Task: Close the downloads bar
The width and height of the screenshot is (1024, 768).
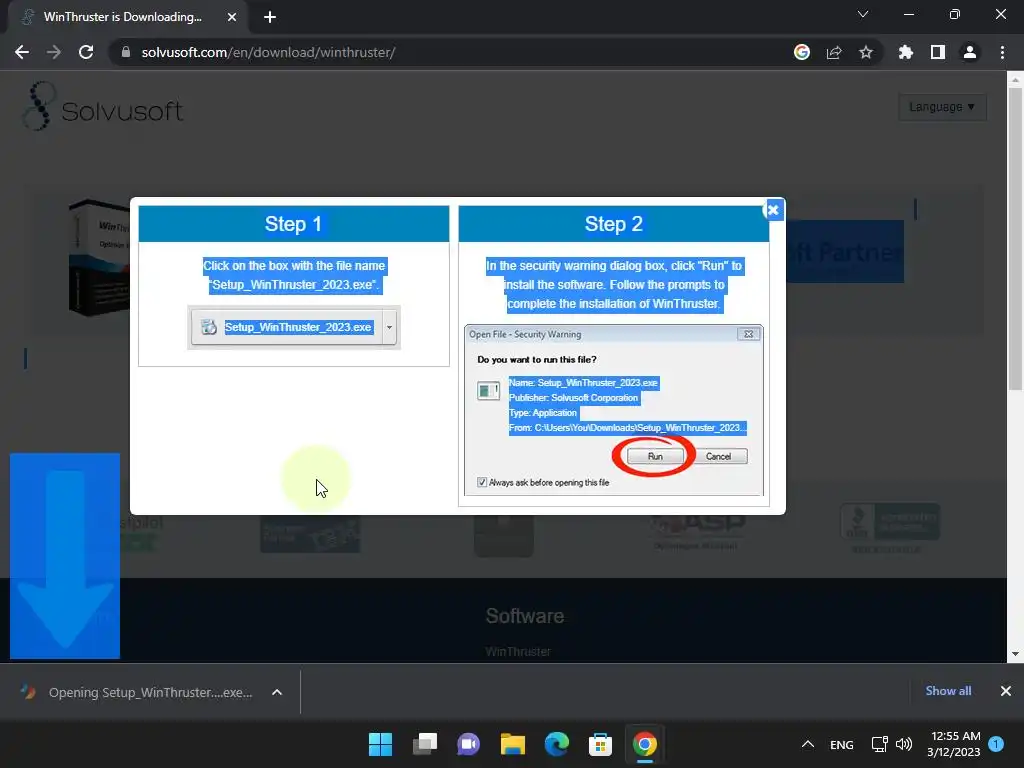Action: (1006, 691)
